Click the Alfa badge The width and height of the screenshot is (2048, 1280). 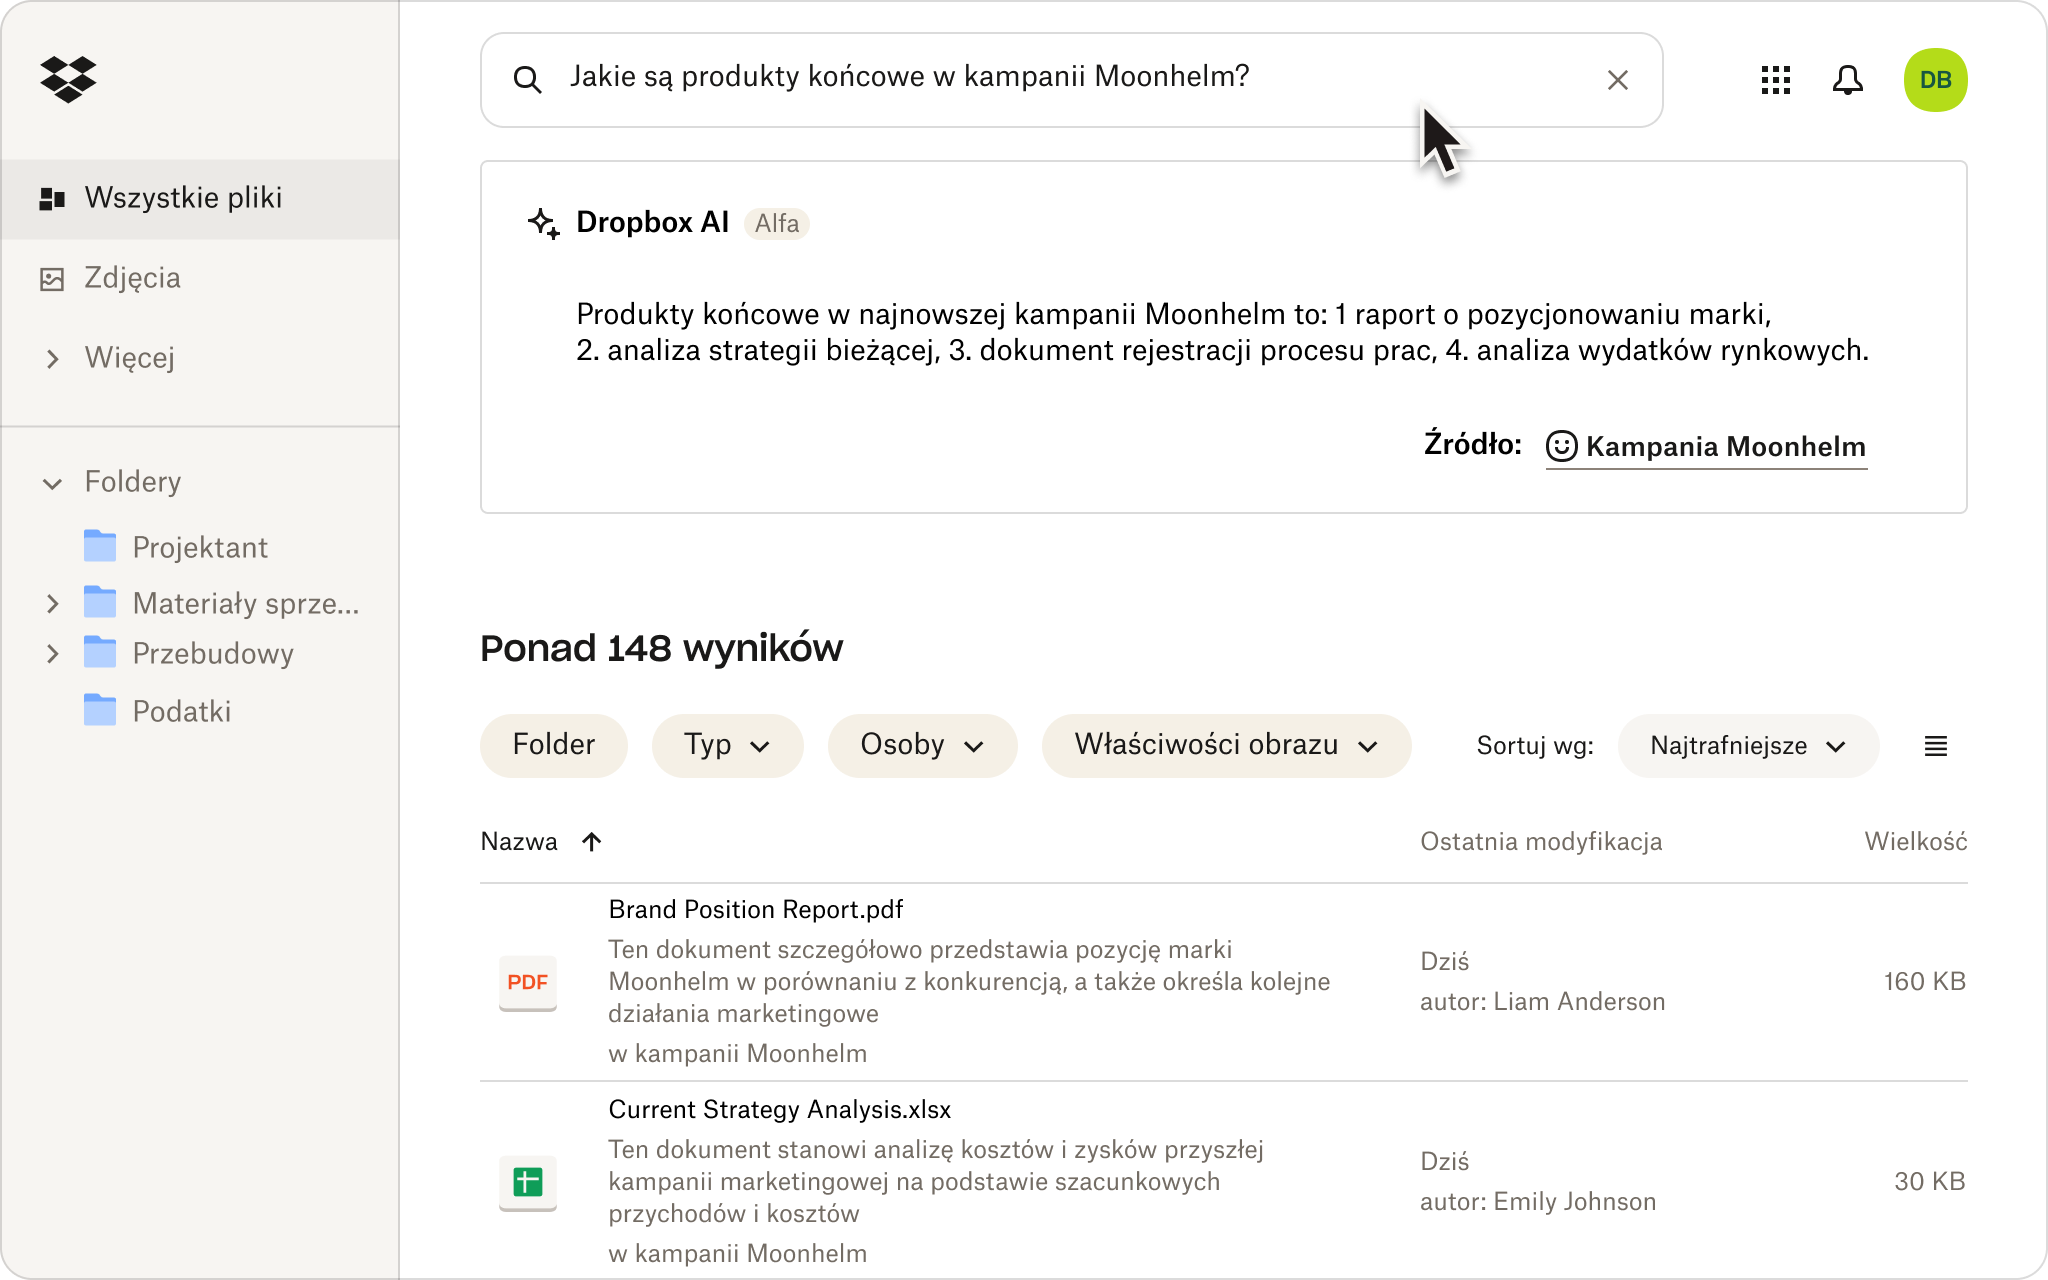pos(776,223)
